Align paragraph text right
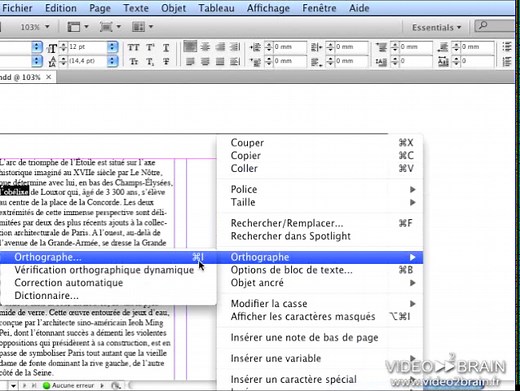 point(220,47)
